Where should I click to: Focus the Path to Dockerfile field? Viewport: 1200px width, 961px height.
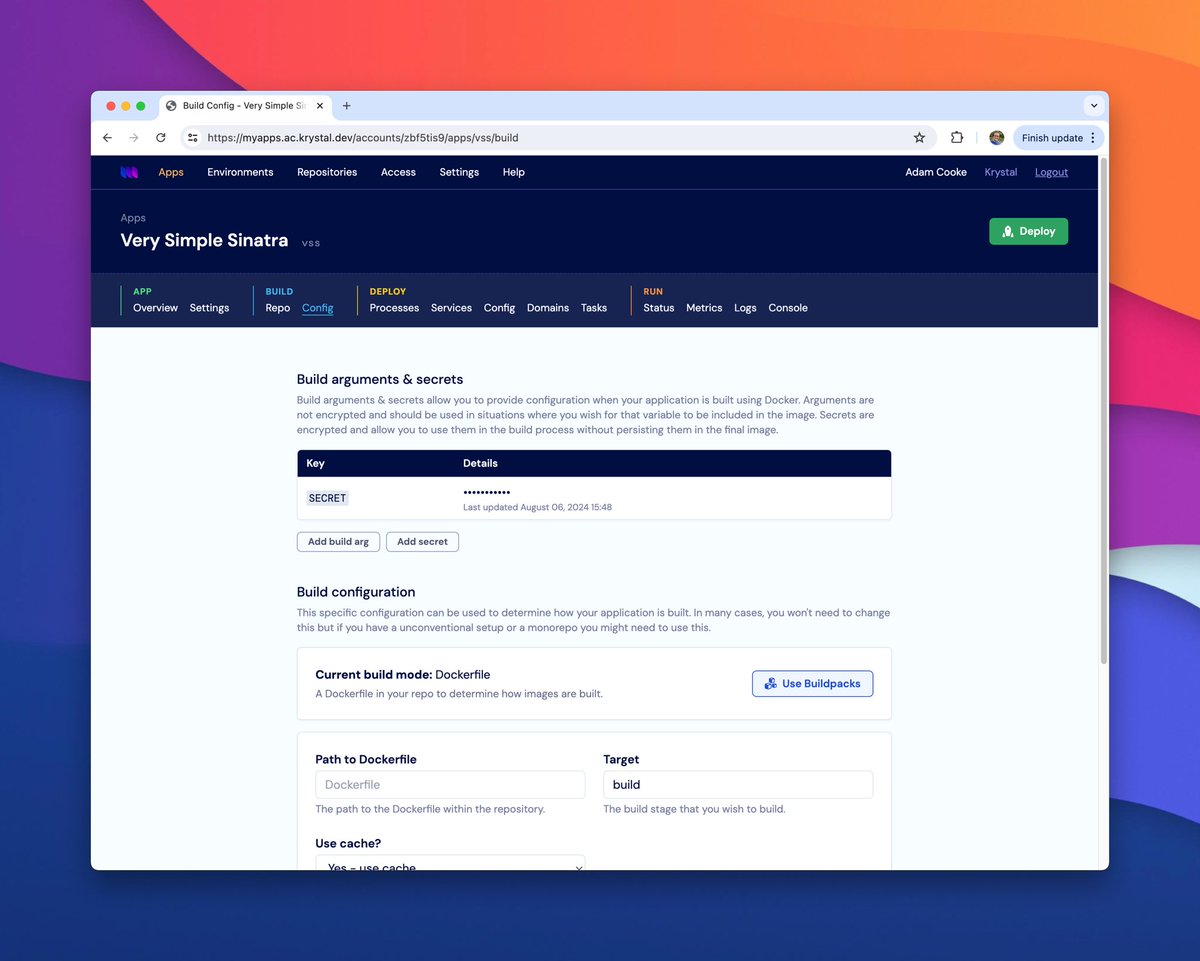point(450,785)
